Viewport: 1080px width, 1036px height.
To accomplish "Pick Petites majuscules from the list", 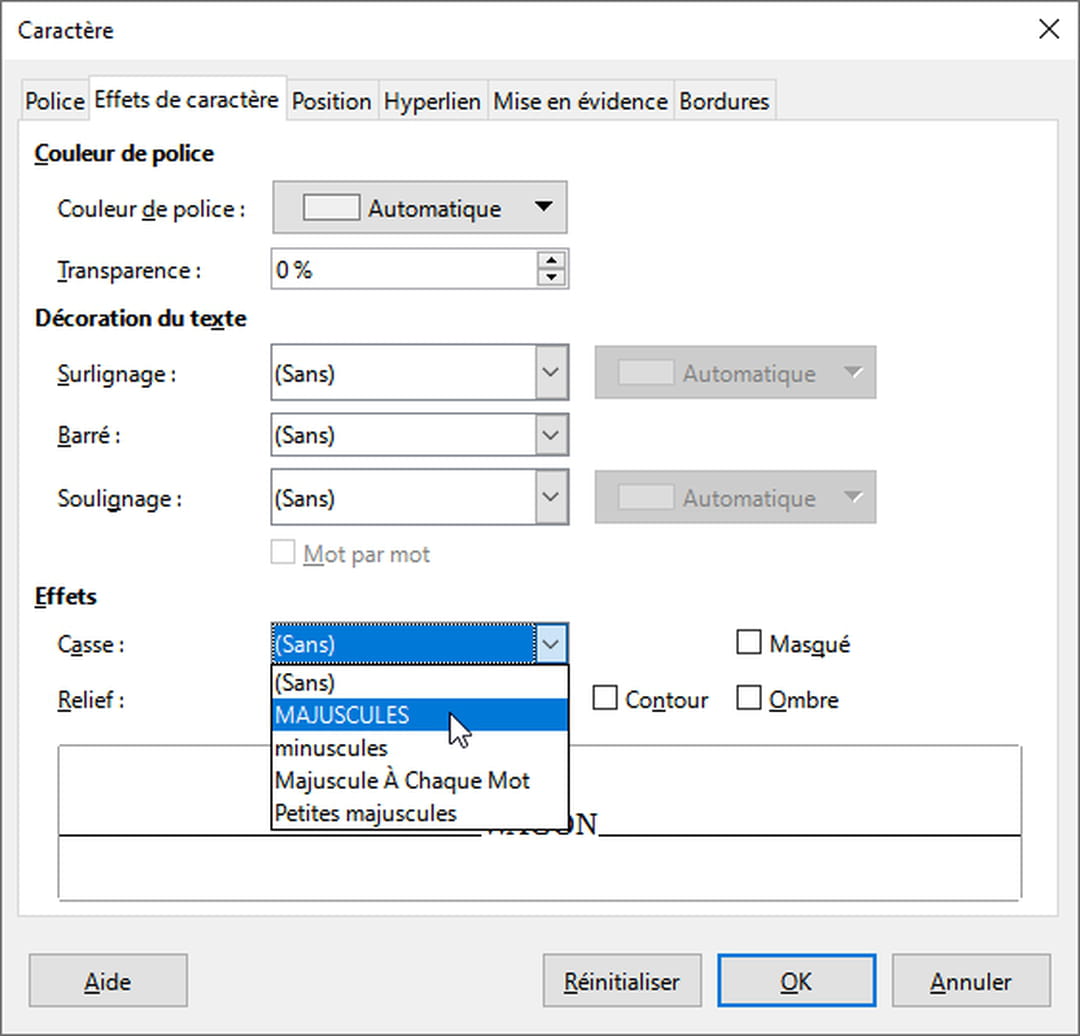I will [x=365, y=813].
